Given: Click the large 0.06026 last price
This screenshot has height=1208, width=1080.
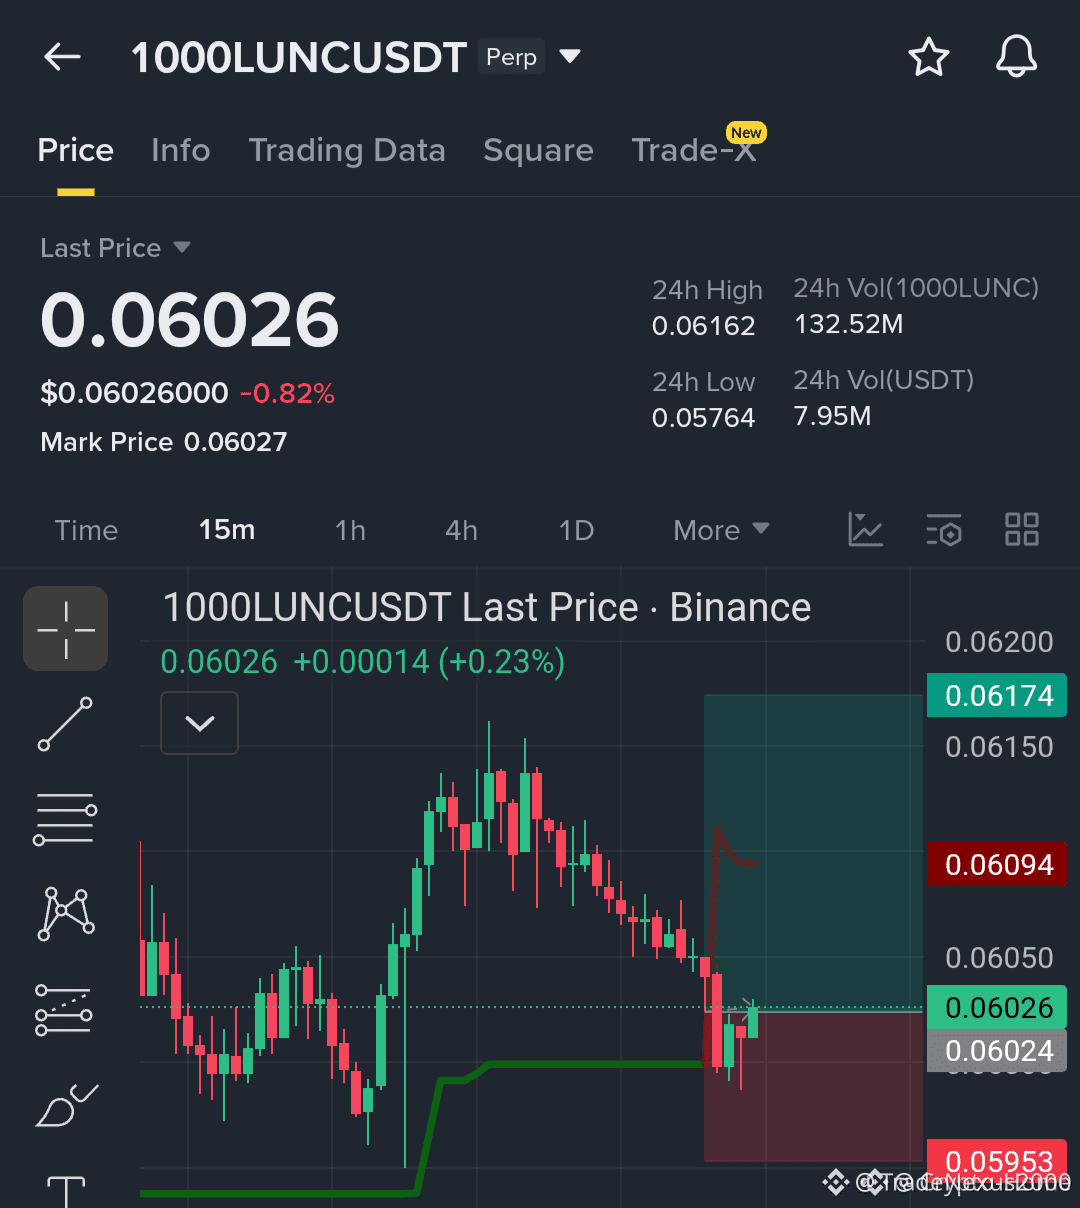Looking at the screenshot, I should (190, 320).
